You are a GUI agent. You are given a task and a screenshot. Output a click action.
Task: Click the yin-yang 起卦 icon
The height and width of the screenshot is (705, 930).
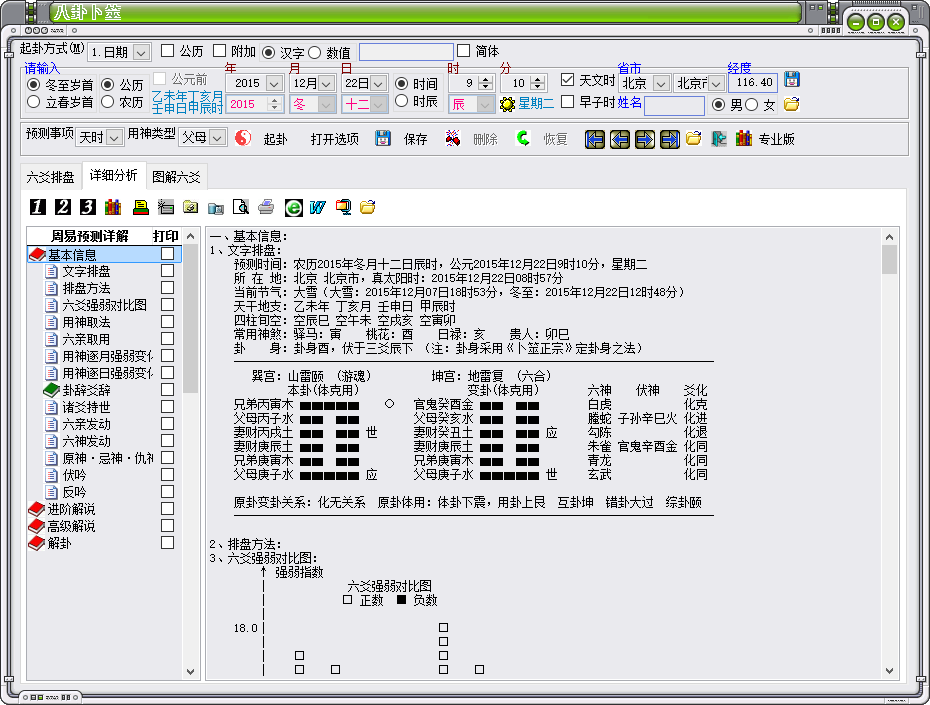tap(244, 139)
